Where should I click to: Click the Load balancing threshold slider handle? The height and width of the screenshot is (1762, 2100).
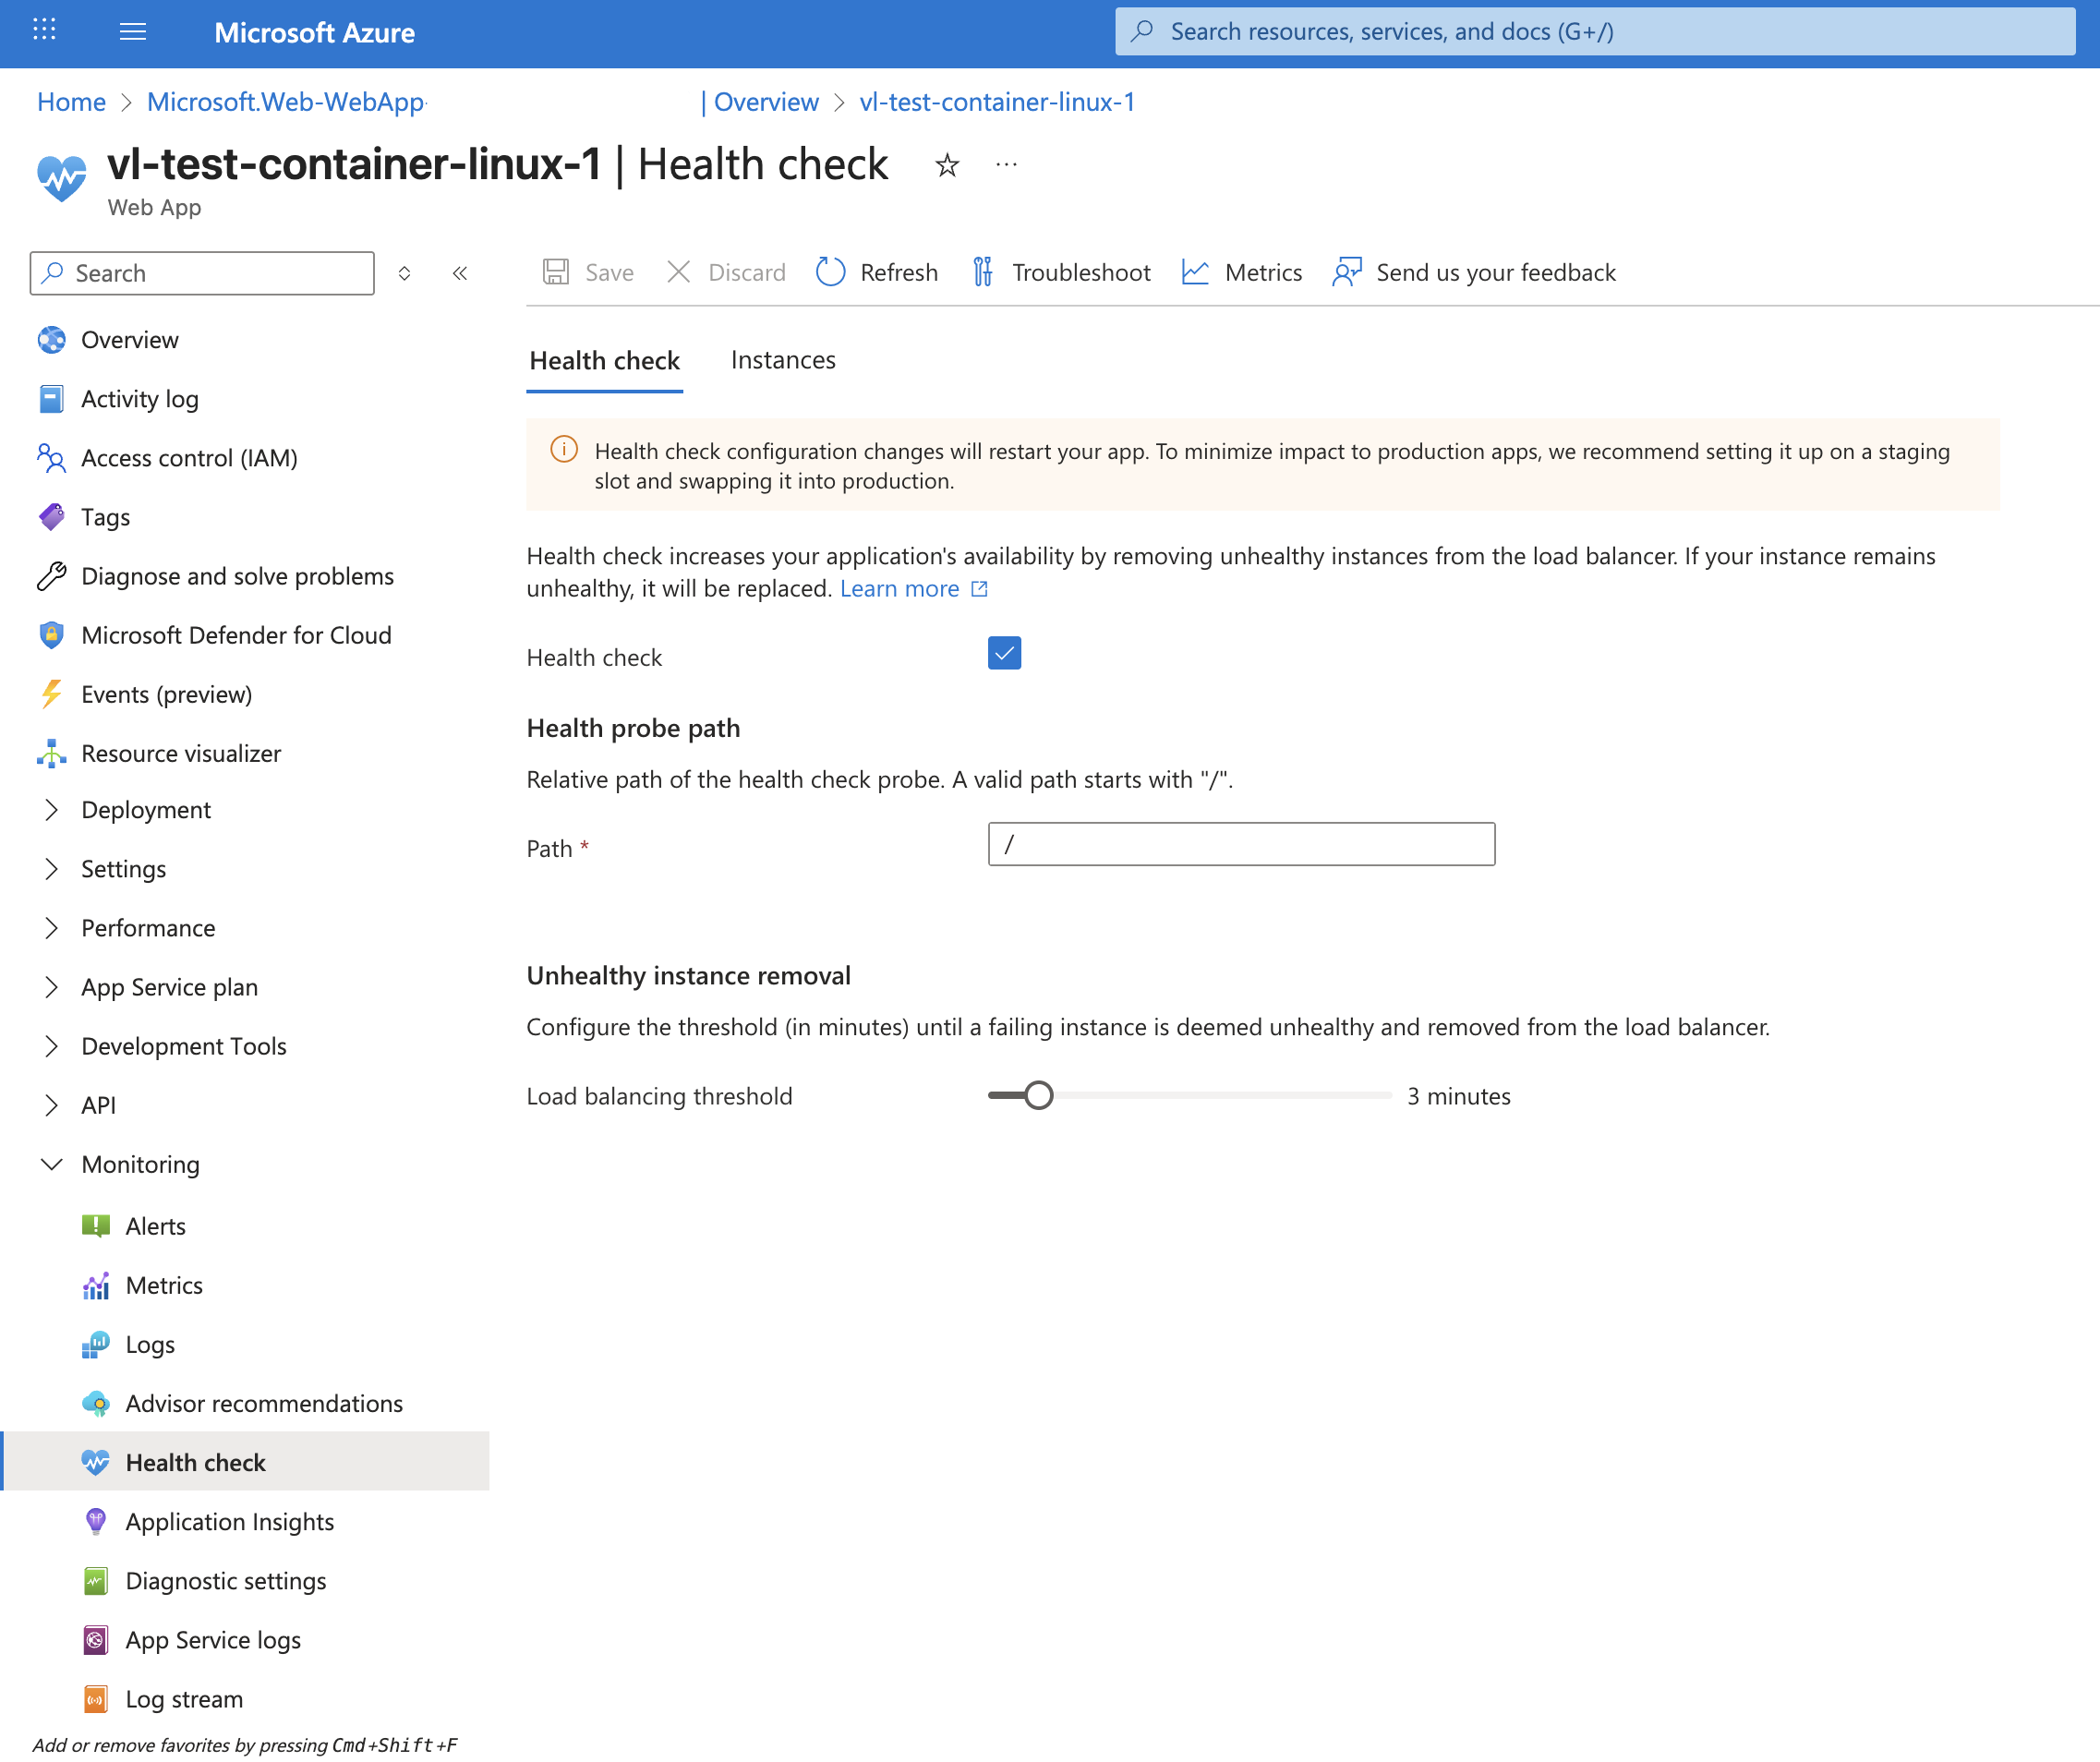pos(1039,1095)
